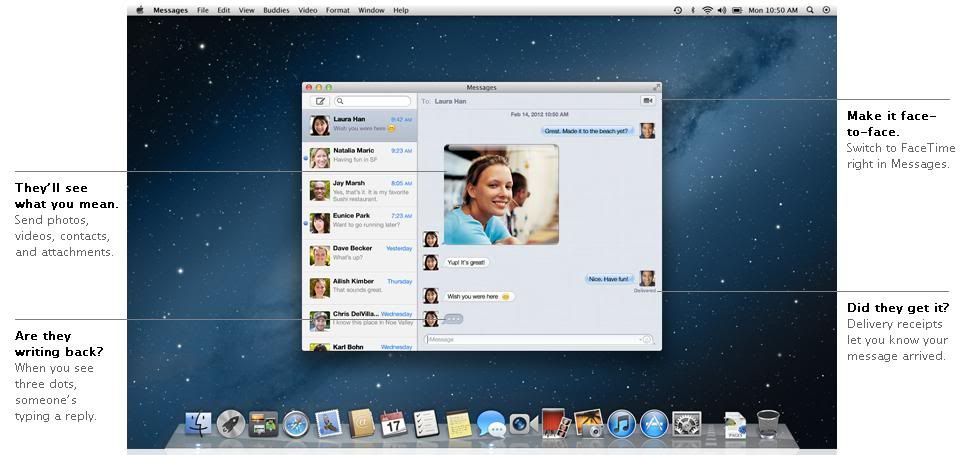Open the Messages application menu
Screen dimensions: 967x455
(x=171, y=10)
